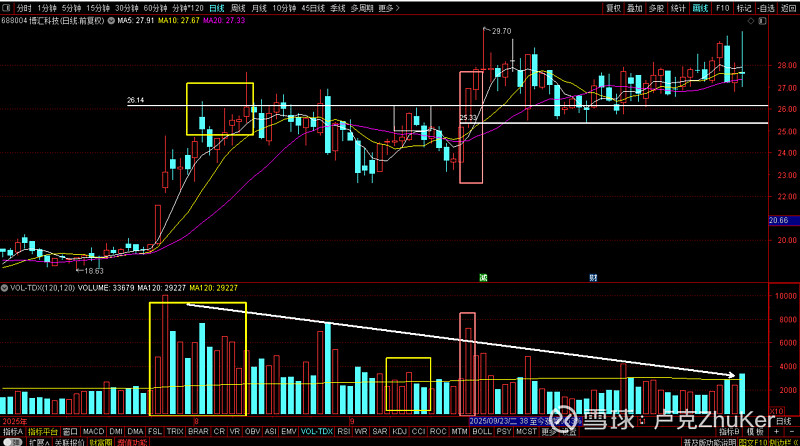Select the 指标B tab
The image size is (800, 446).
point(730,432)
